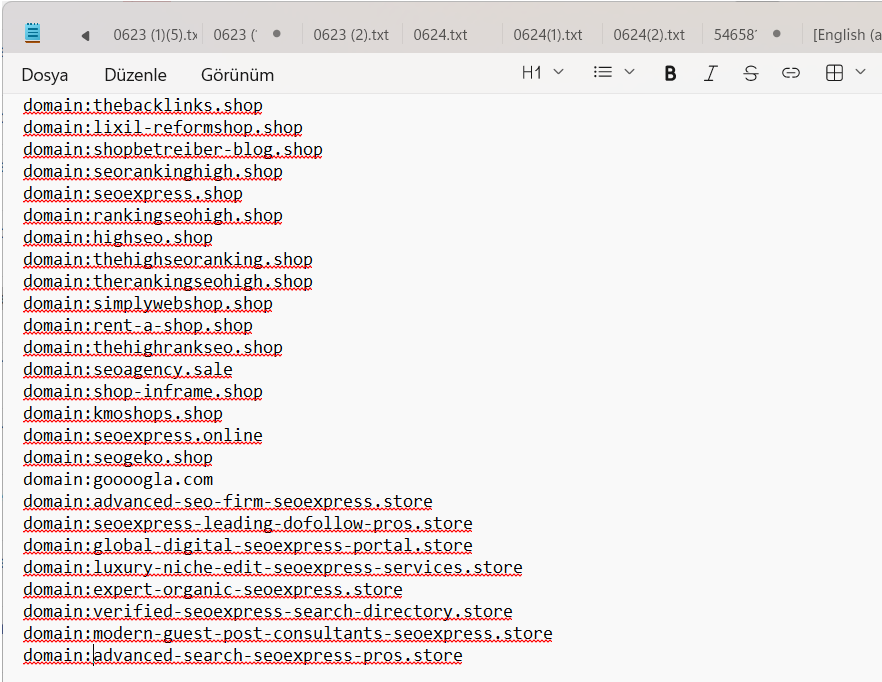
Task: Click line domain:thehighrankseo.shop
Action: [x=152, y=347]
